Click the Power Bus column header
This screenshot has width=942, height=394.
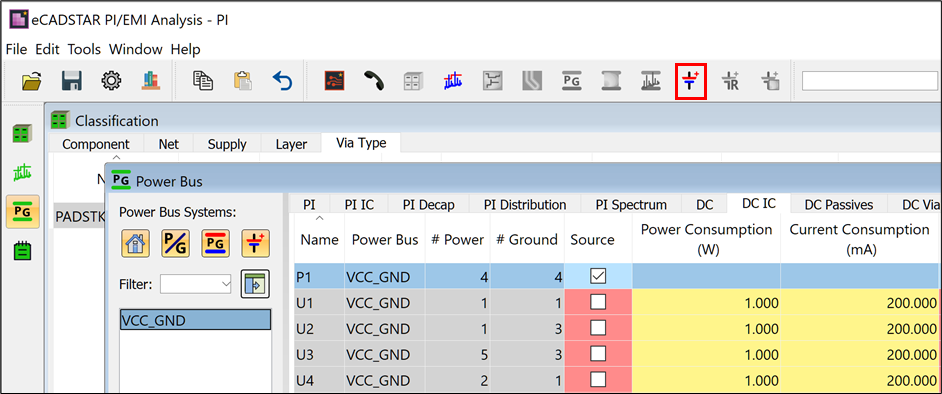[x=384, y=240]
